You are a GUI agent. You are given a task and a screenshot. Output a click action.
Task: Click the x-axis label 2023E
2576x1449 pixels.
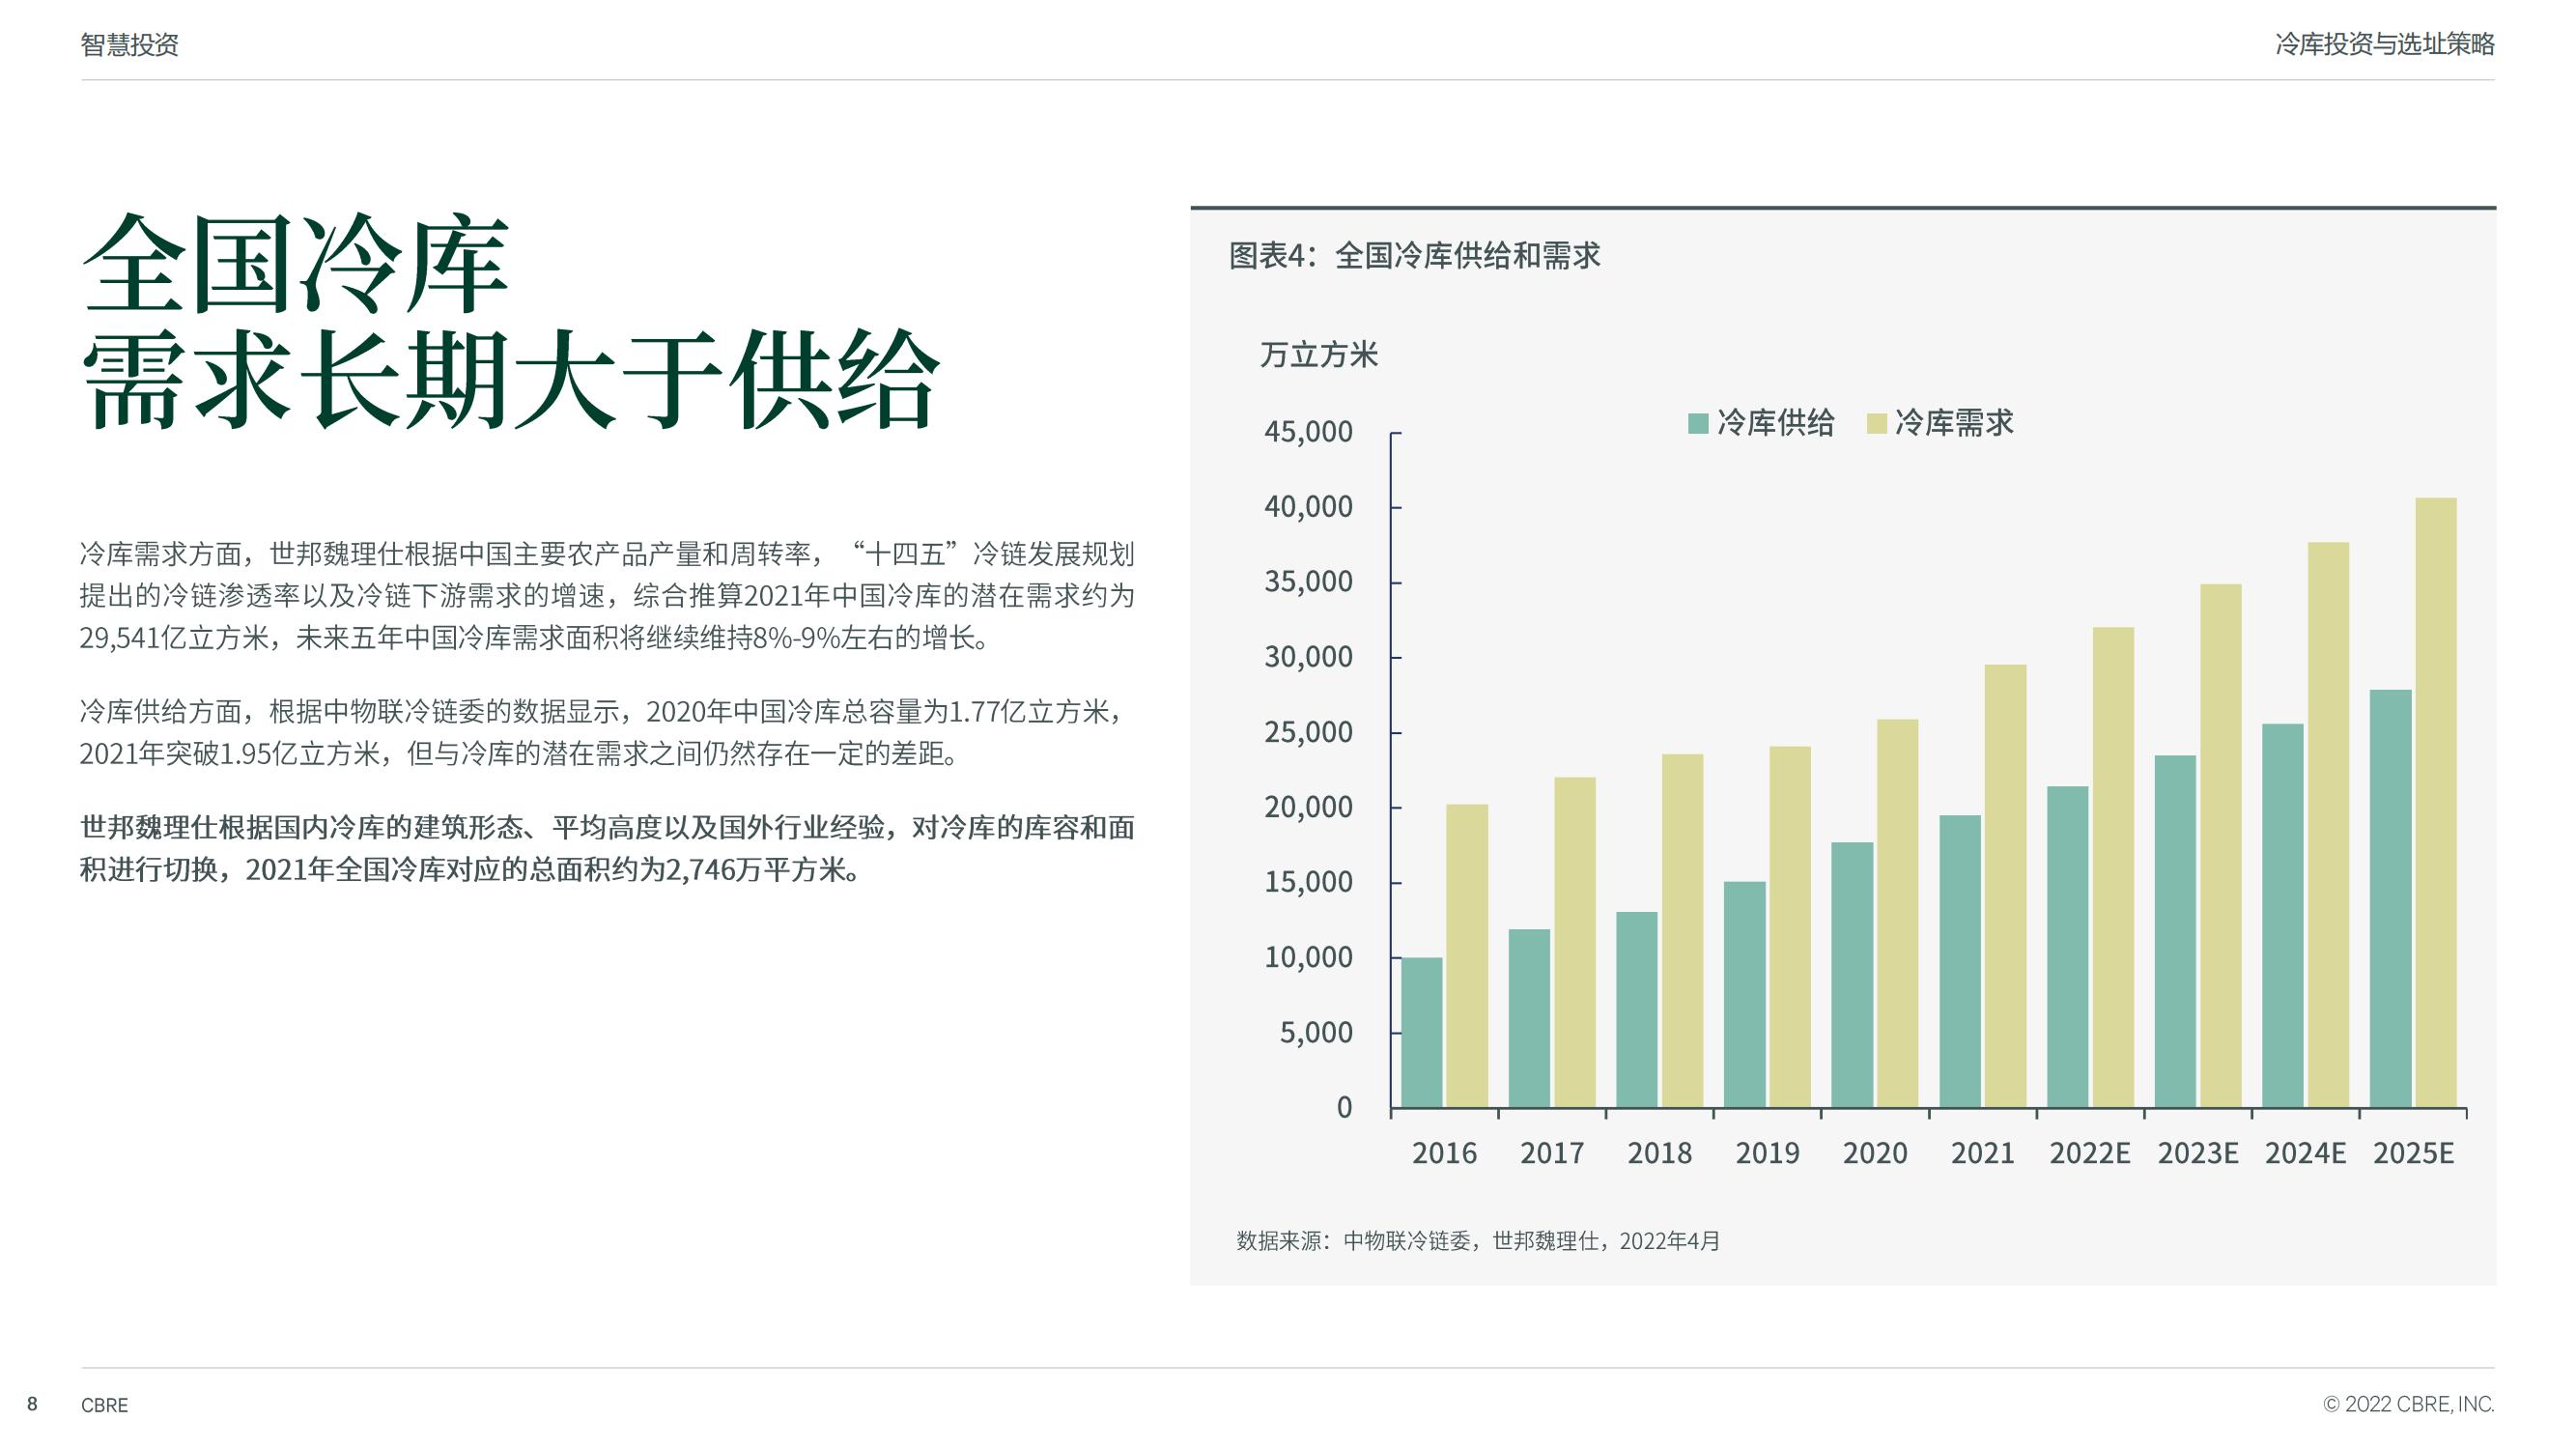click(x=2198, y=1153)
